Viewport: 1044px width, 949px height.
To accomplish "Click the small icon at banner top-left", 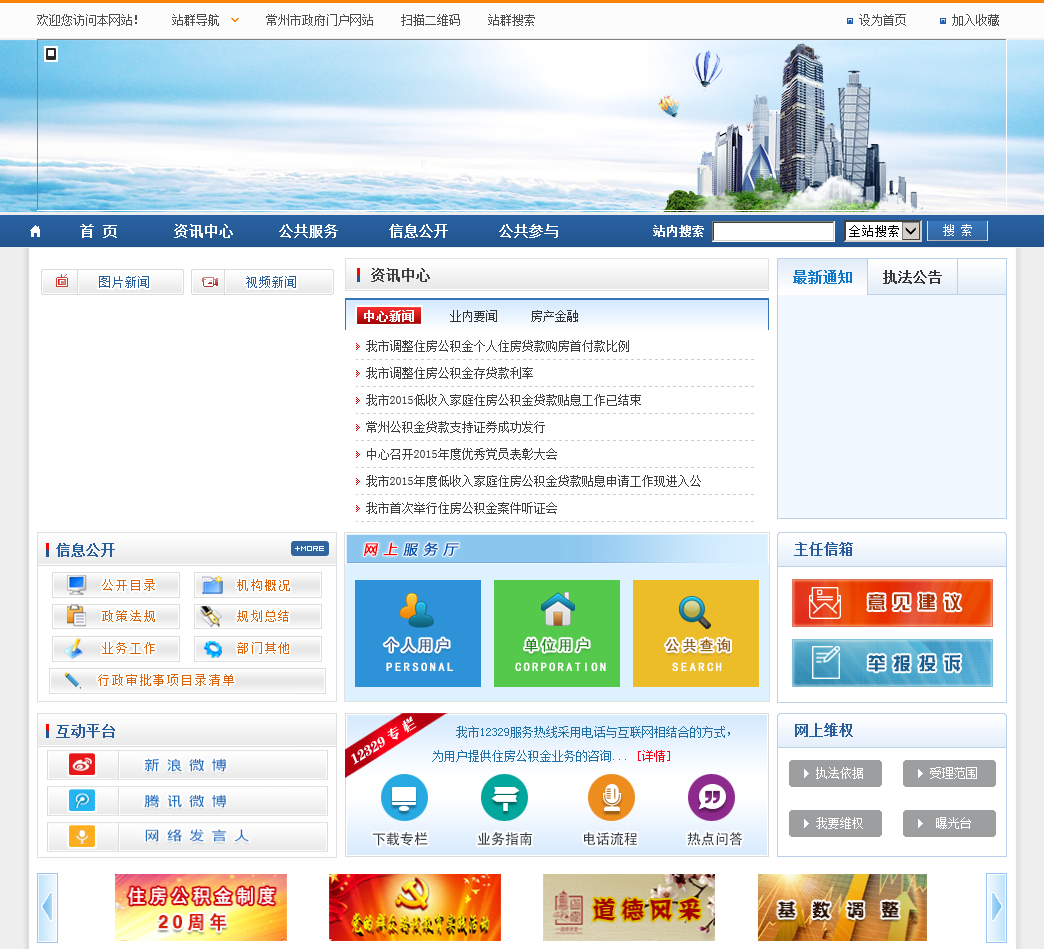I will click(51, 54).
